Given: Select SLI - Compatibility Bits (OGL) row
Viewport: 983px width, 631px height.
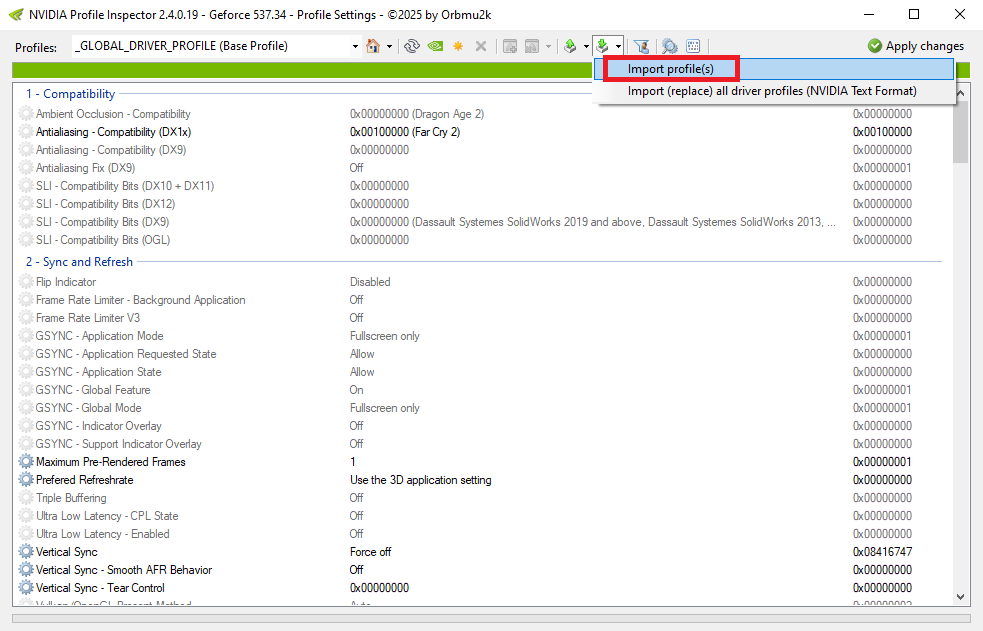Looking at the screenshot, I should coord(481,240).
